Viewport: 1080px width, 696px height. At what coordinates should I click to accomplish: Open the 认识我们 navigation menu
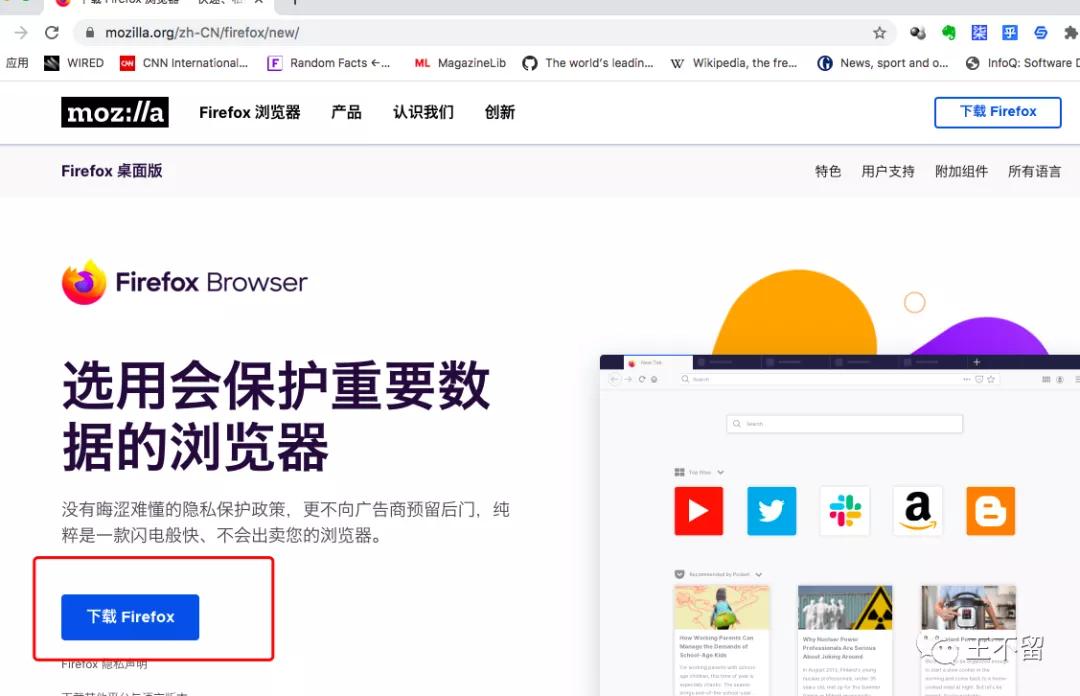tap(422, 112)
